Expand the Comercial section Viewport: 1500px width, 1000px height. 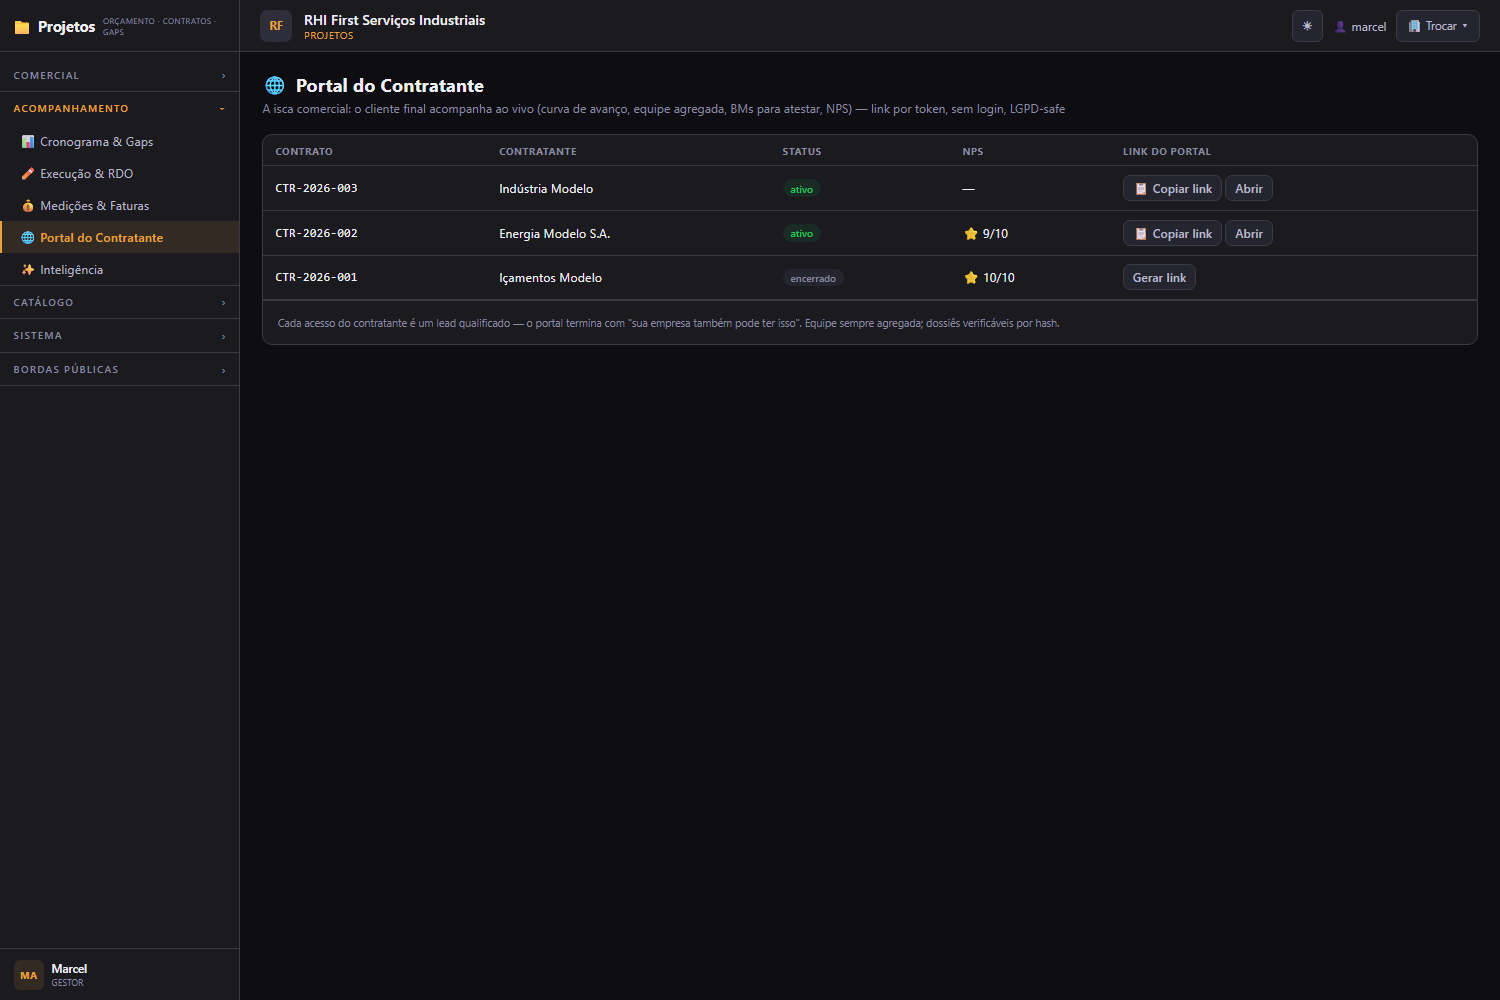[119, 75]
